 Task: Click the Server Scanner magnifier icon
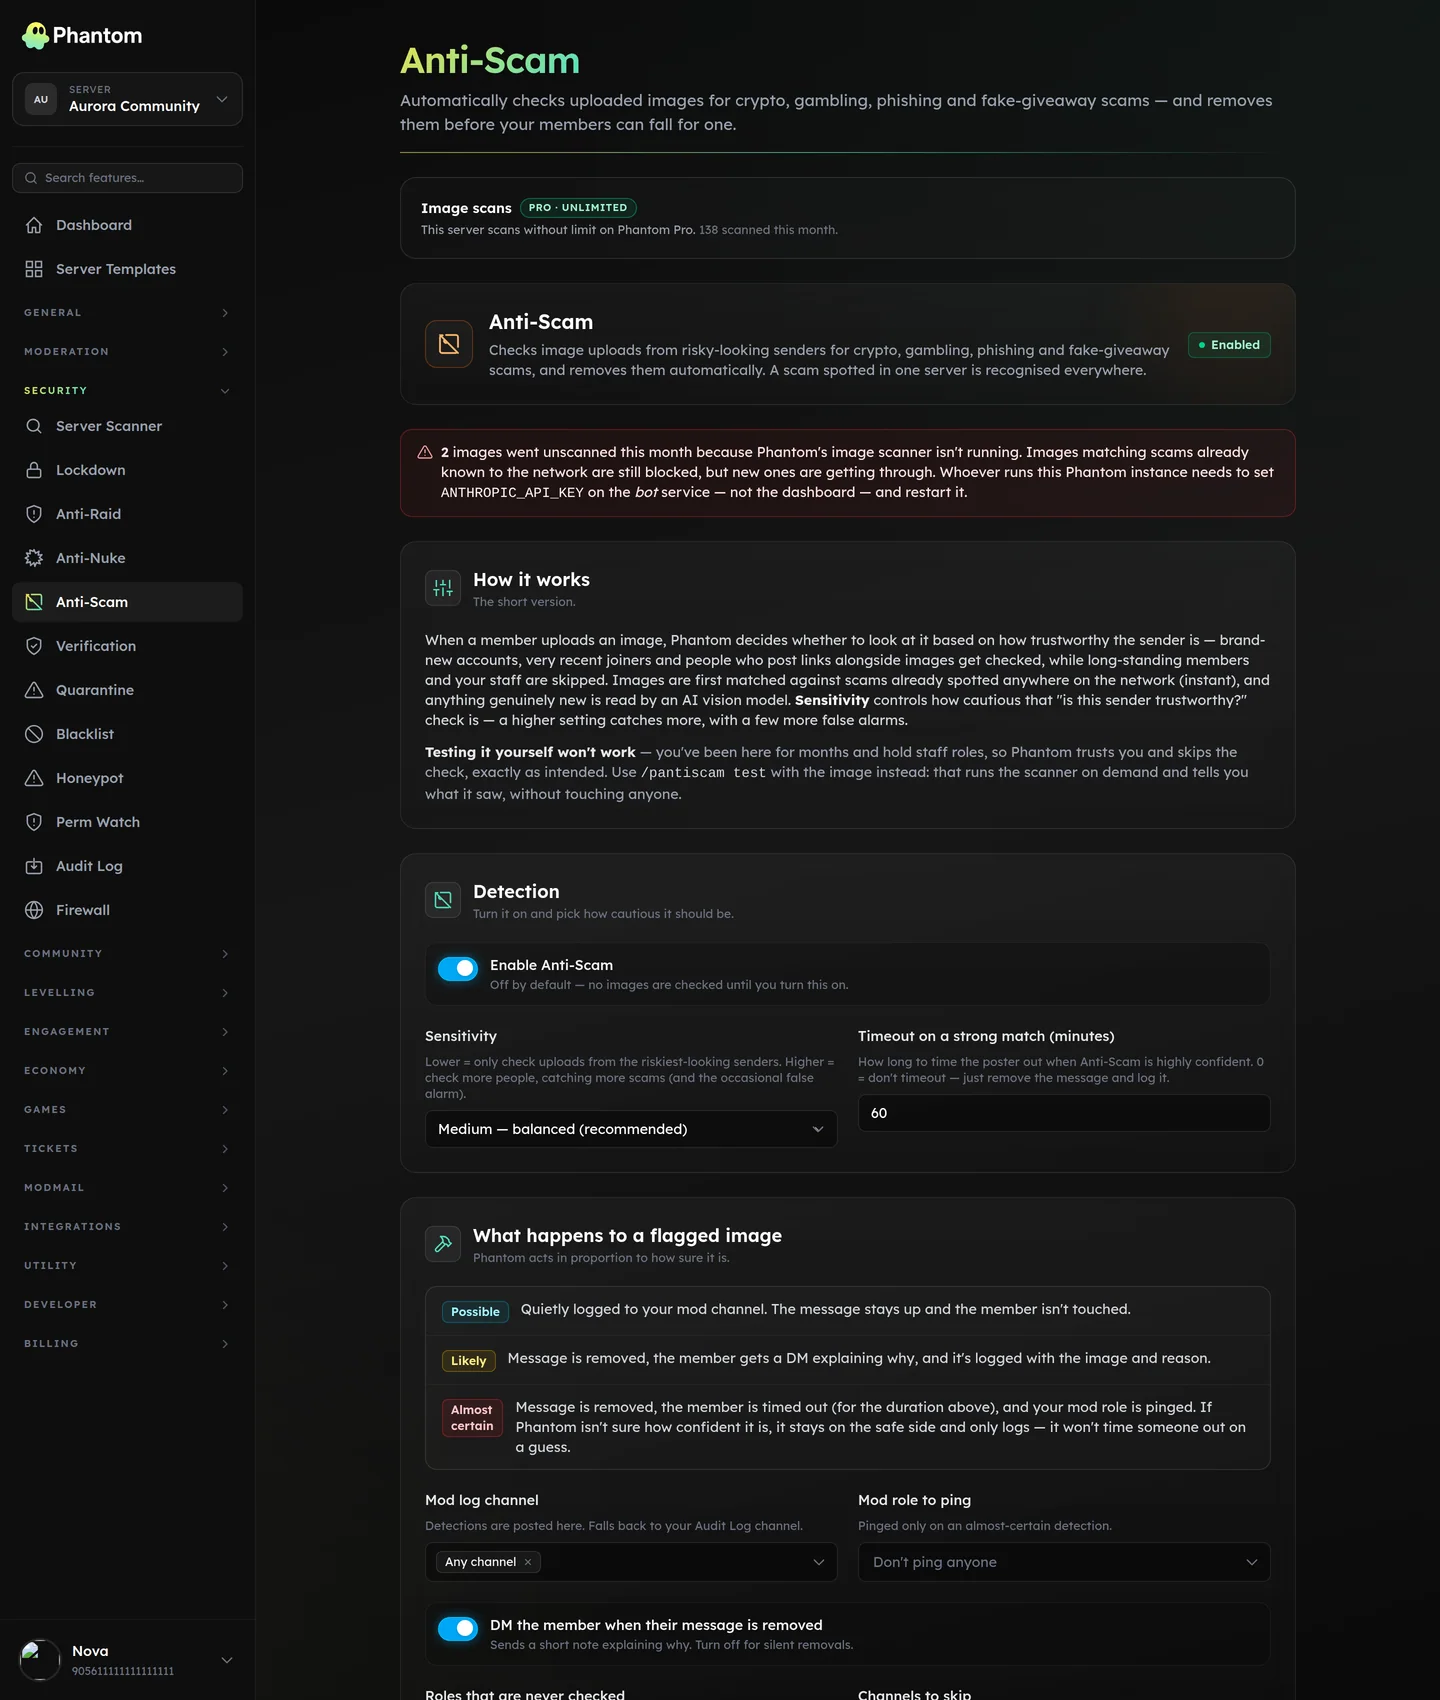coord(34,426)
